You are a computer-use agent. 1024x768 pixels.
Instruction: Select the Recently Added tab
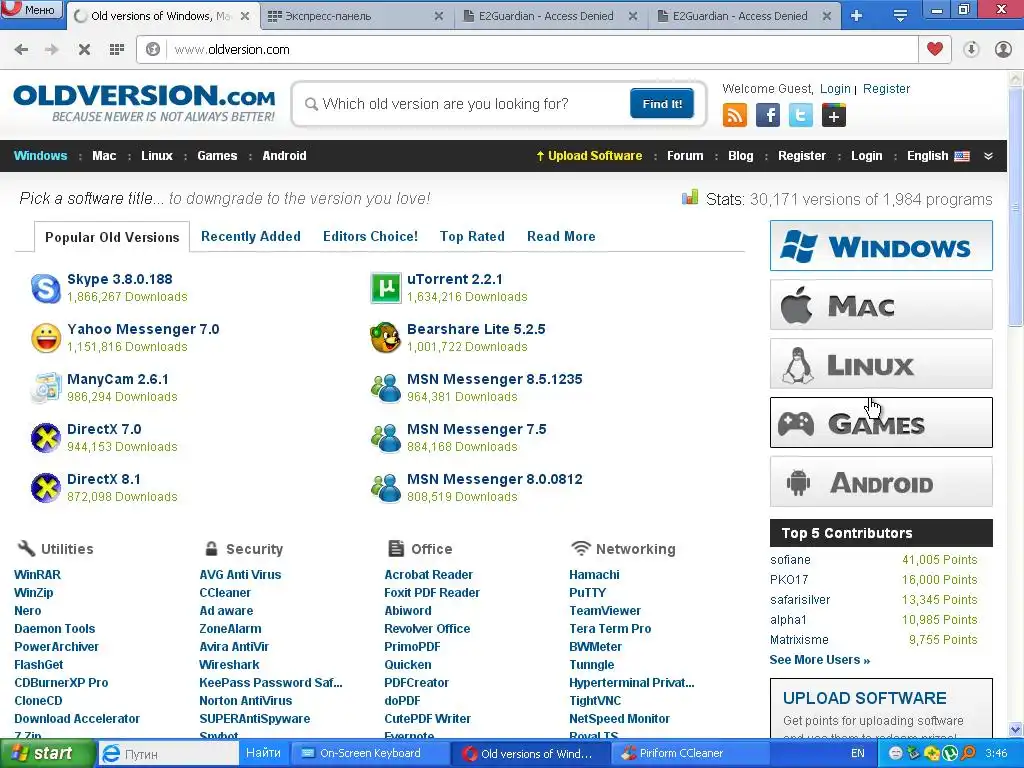(x=251, y=236)
